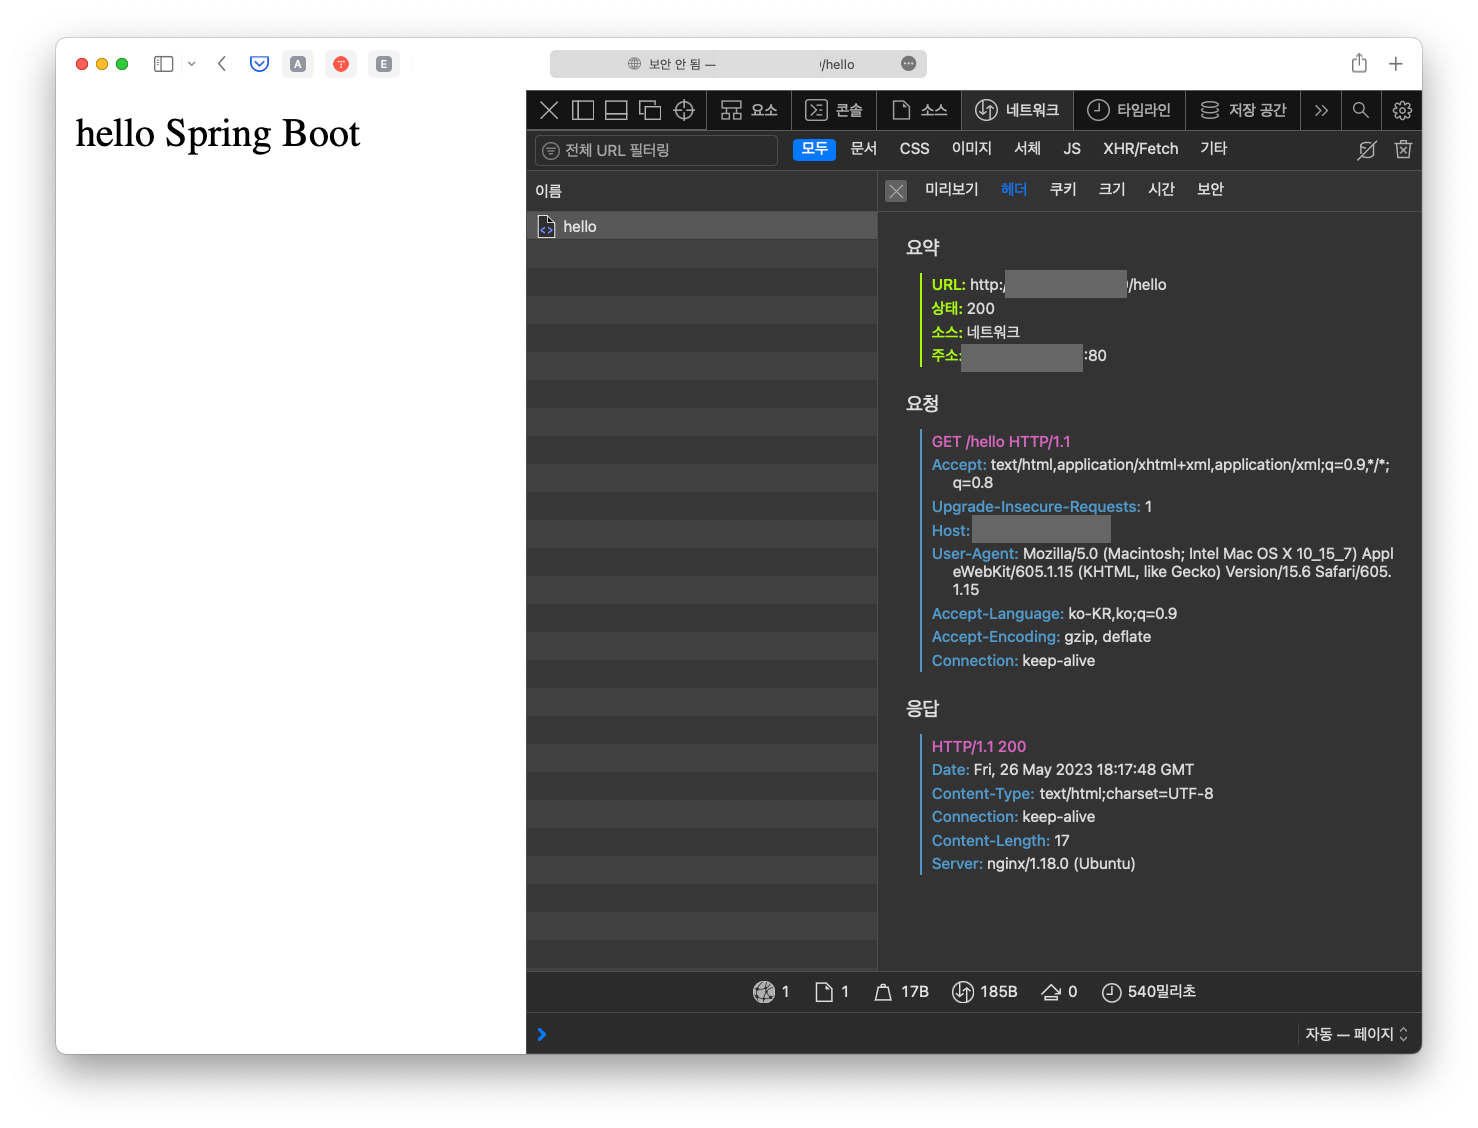Switch to 크기 (Sizes) detail tab
This screenshot has height=1128, width=1478.
(1112, 189)
